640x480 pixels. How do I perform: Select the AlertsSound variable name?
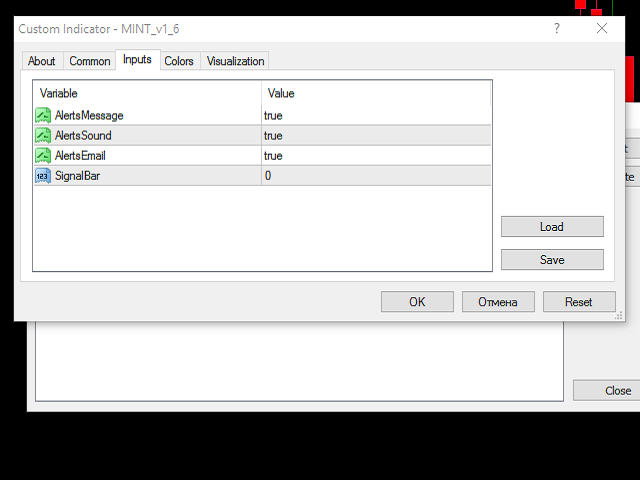83,136
